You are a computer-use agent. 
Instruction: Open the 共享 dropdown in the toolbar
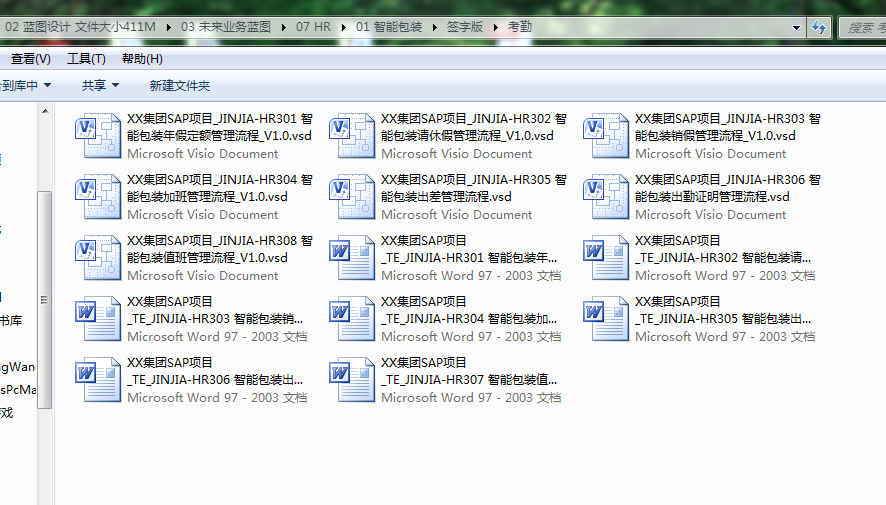coord(100,86)
